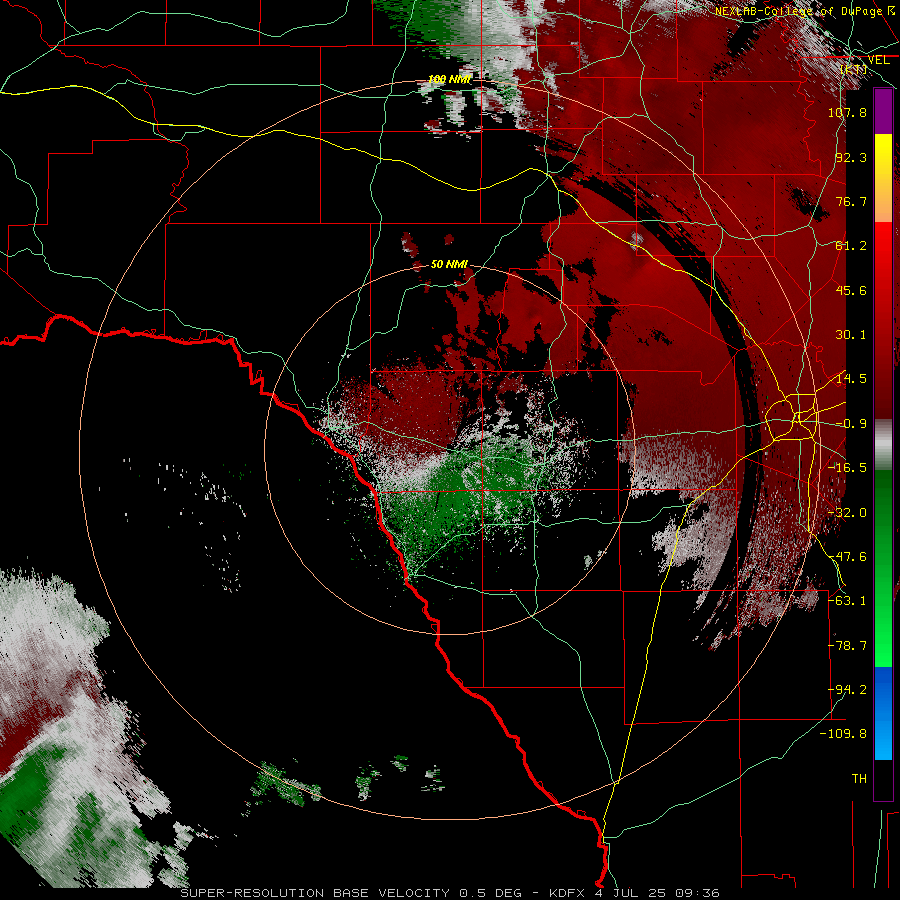This screenshot has height=900, width=900.
Task: Select the 61.2 value on velocity scale
Action: click(x=851, y=246)
